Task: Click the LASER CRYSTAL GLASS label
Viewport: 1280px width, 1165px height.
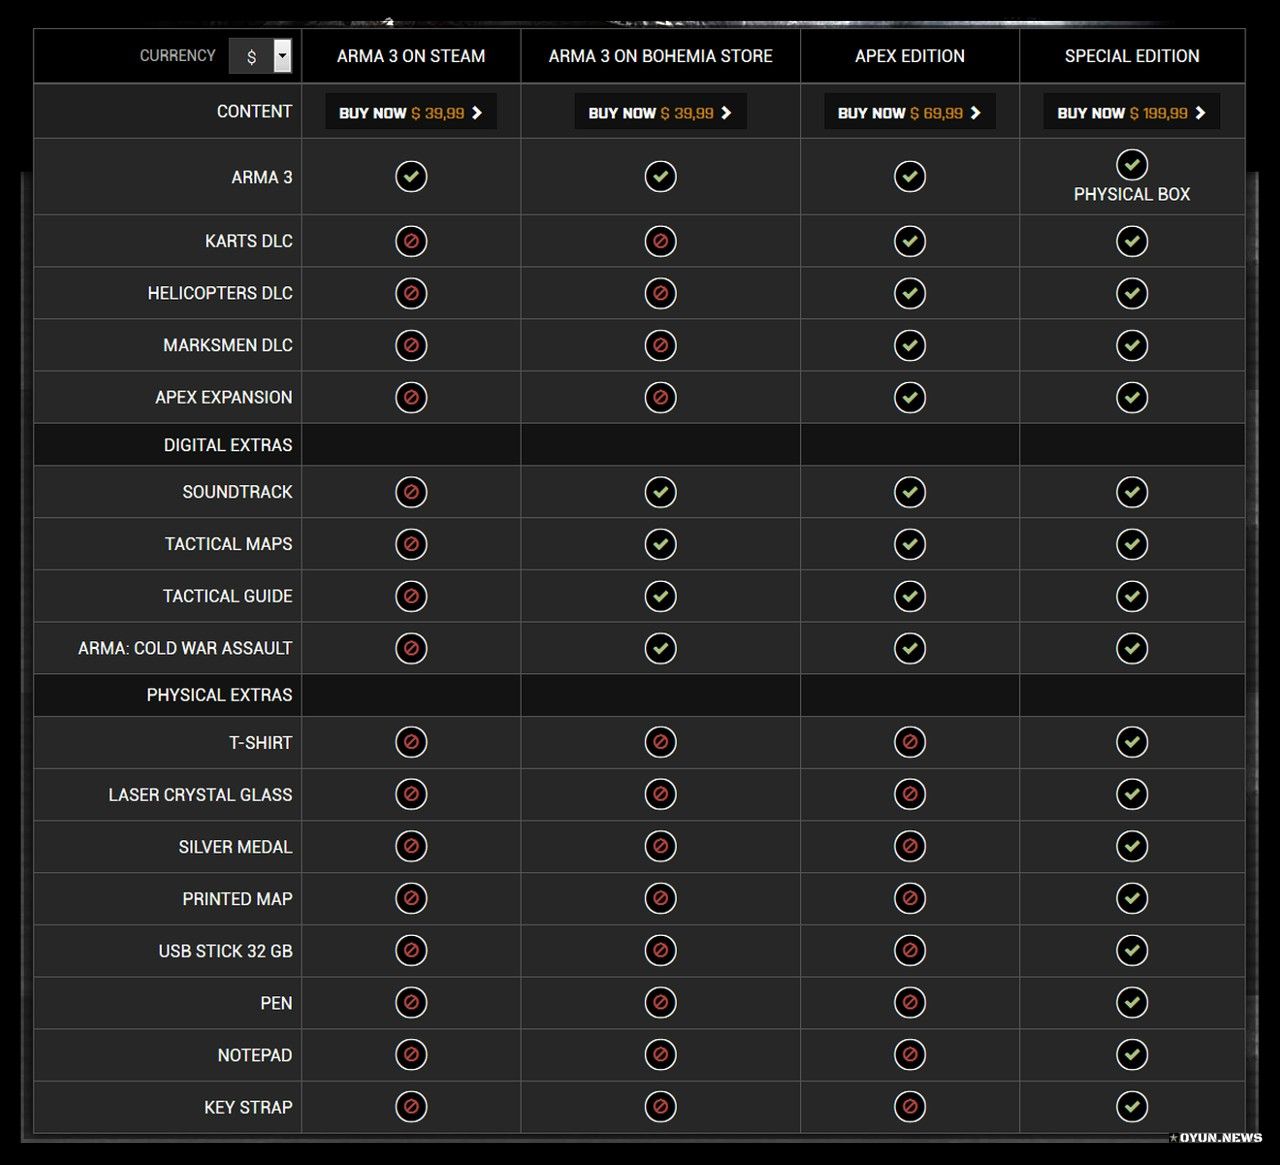Action: pos(200,795)
